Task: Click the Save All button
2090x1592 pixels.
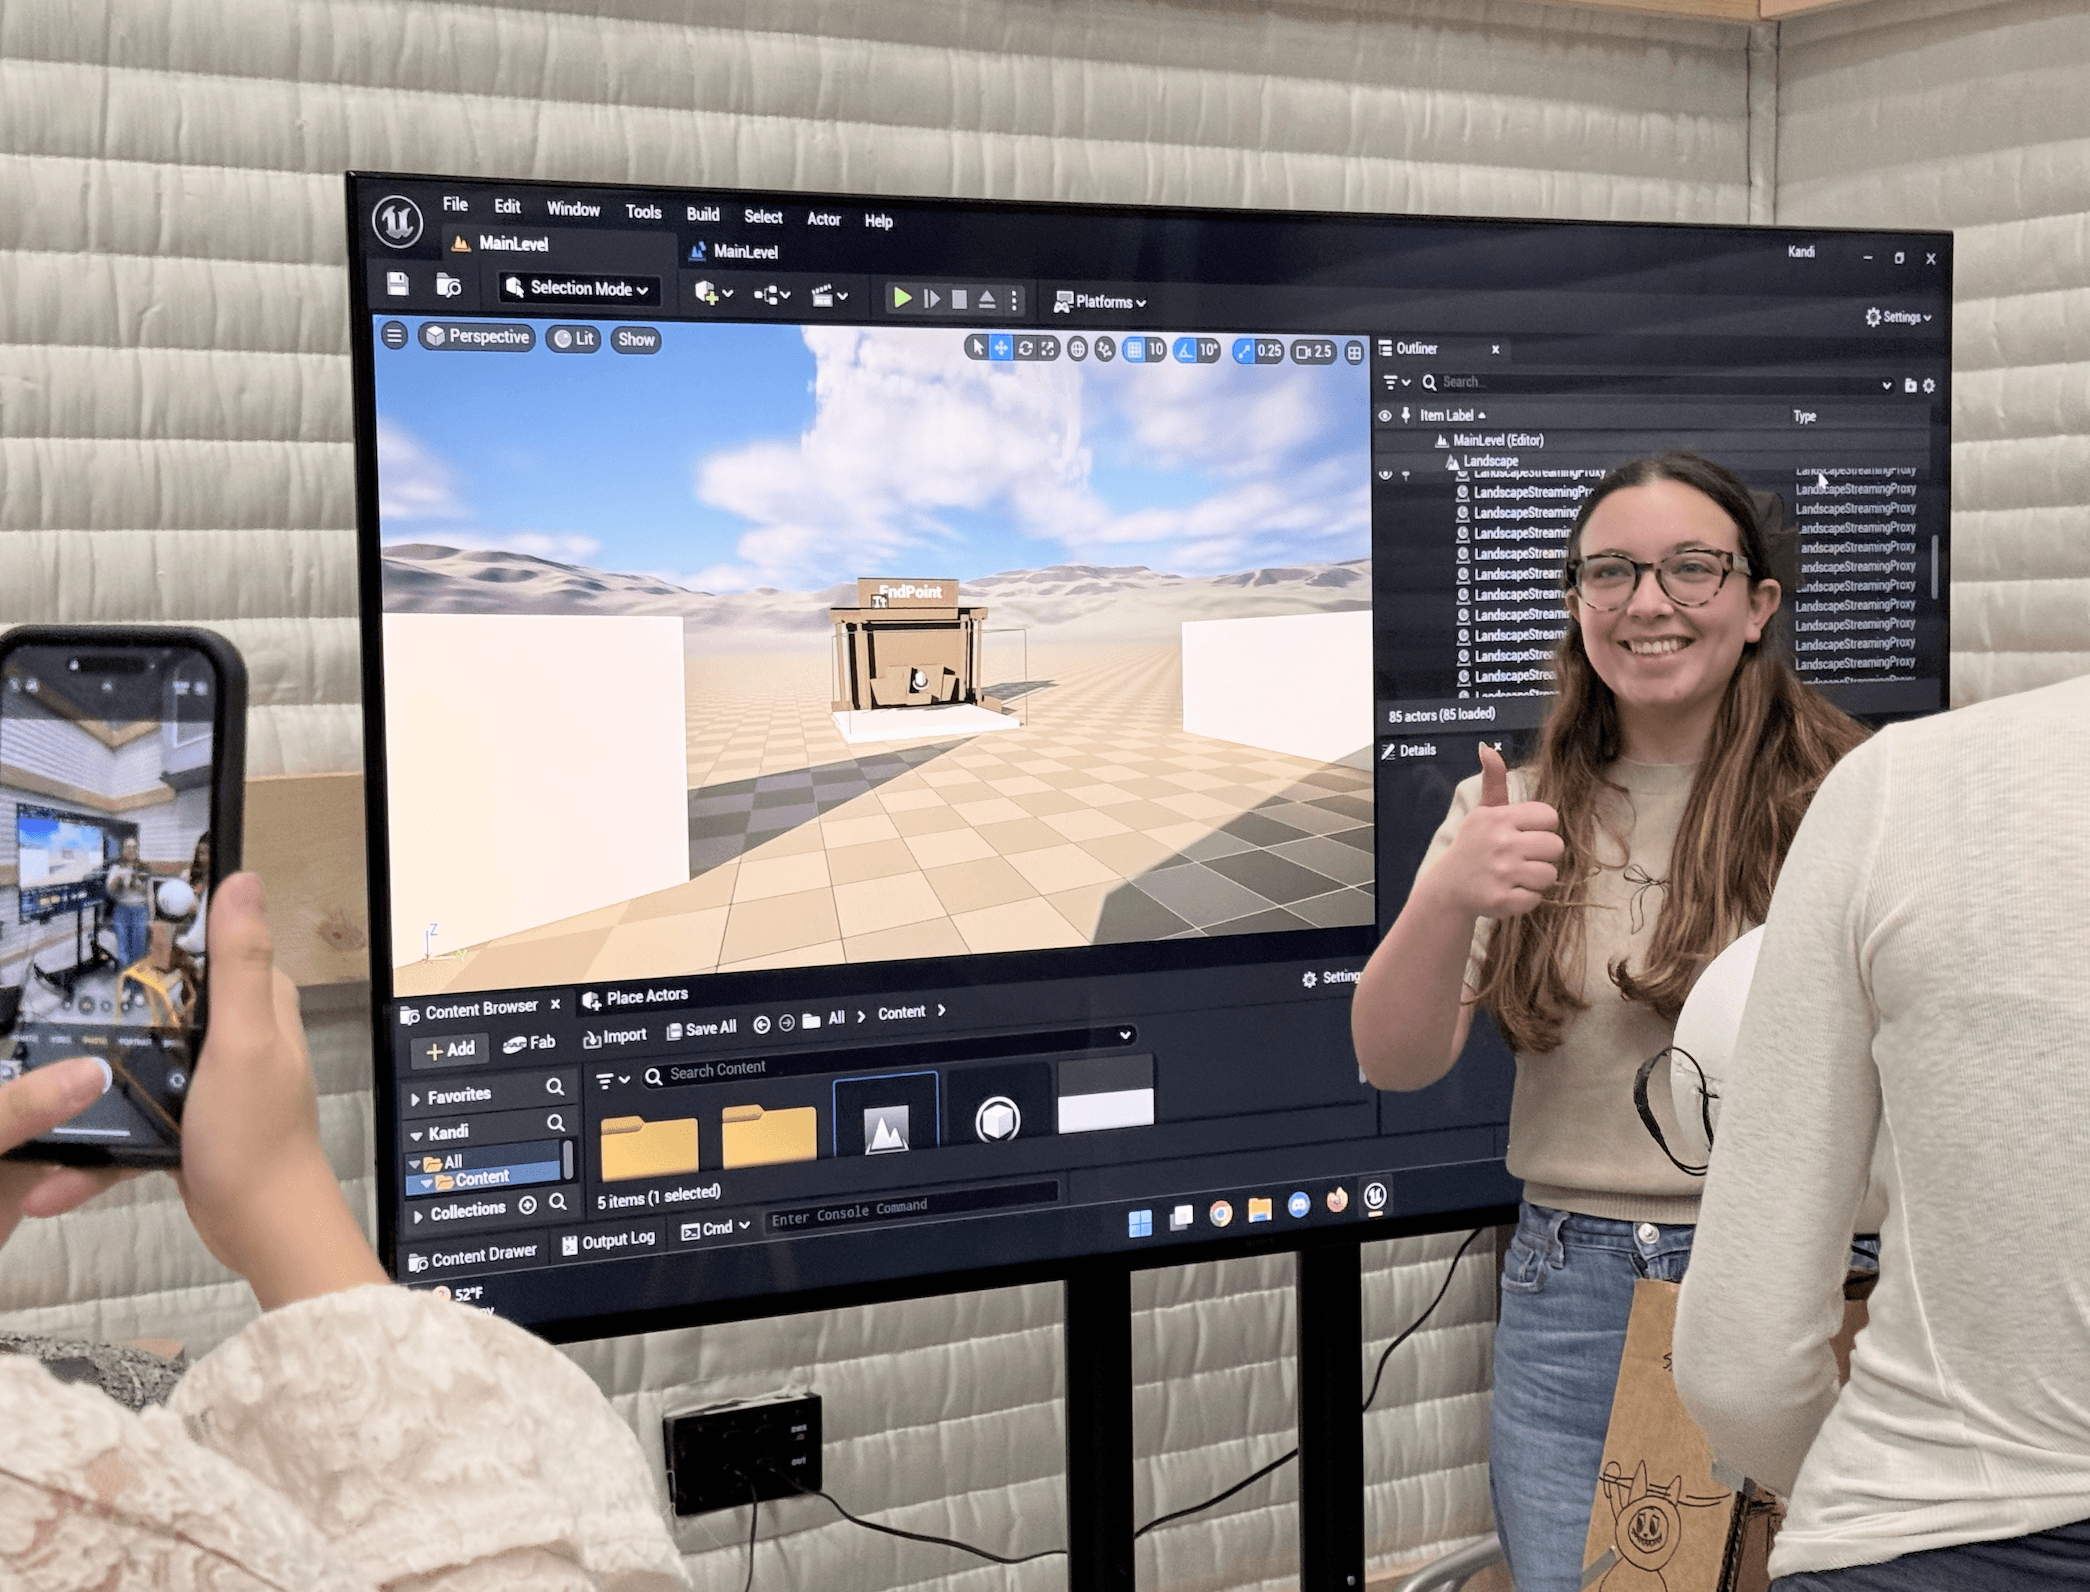Action: click(x=702, y=1028)
